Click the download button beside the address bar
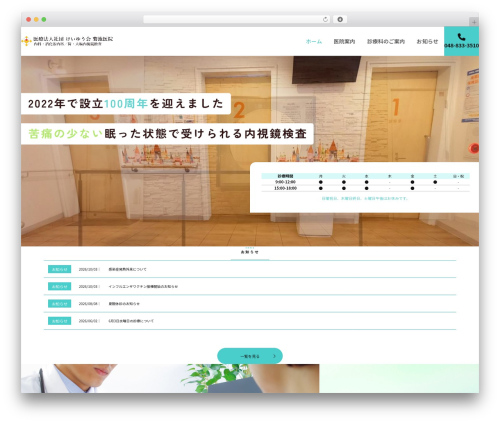This screenshot has height=423, width=500. click(x=340, y=19)
